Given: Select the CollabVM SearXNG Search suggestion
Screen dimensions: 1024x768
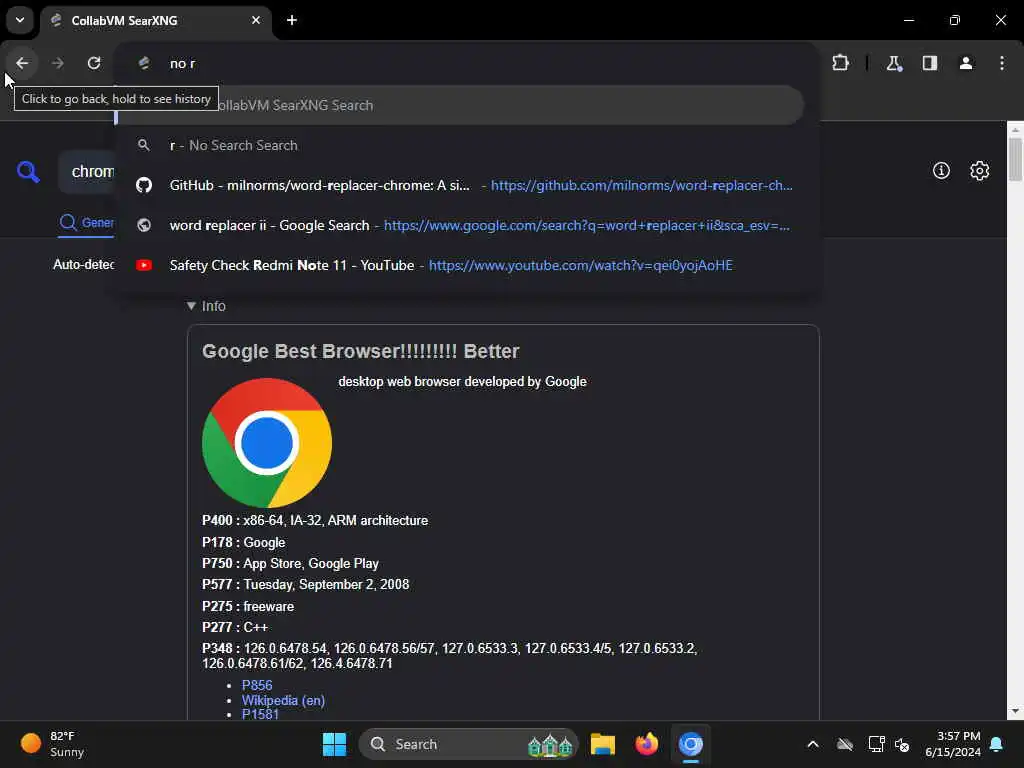Looking at the screenshot, I should (x=459, y=105).
